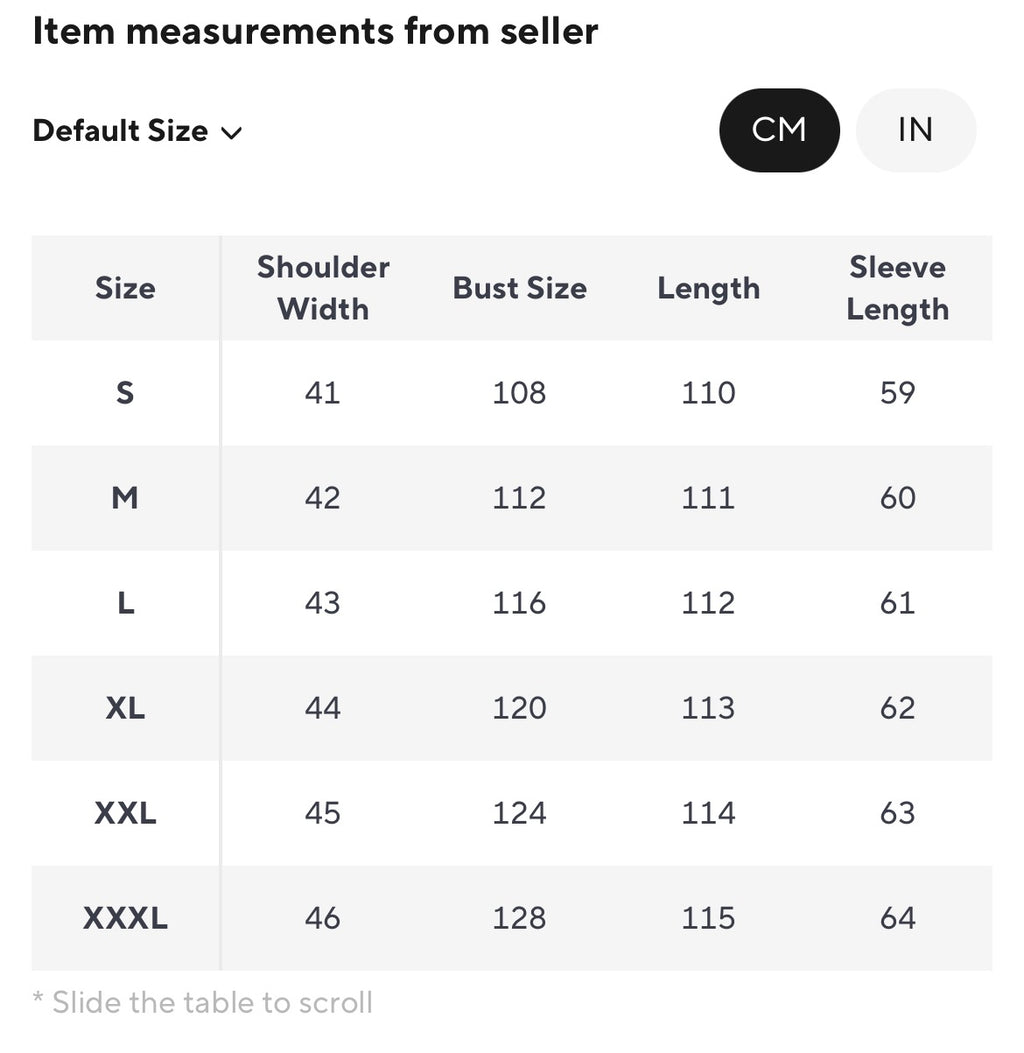The width and height of the screenshot is (1024, 1053).
Task: Select the XL size row label
Action: pyautogui.click(x=125, y=708)
